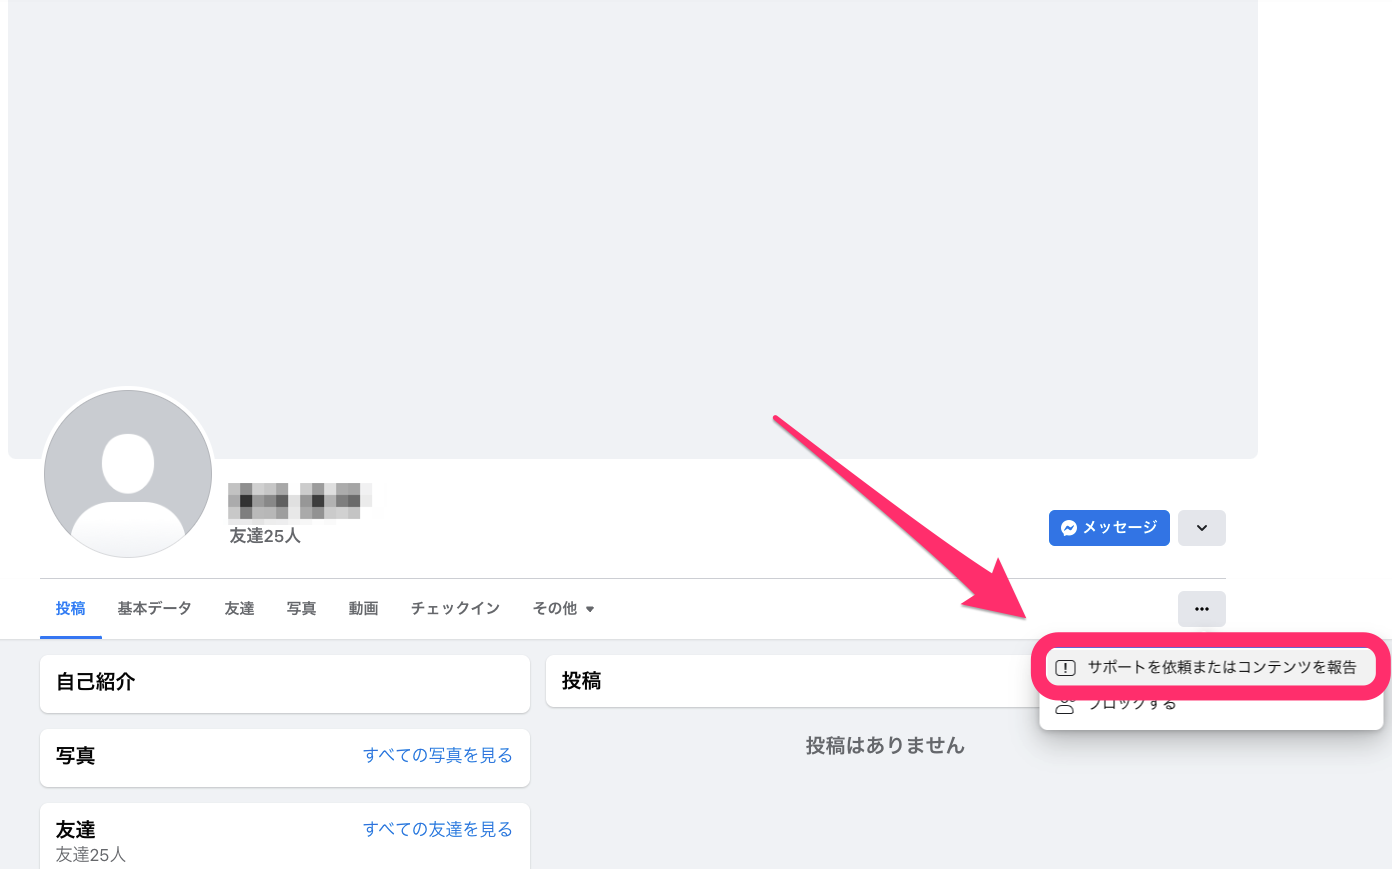Click the メッセージ button
The image size is (1392, 869).
point(1109,528)
